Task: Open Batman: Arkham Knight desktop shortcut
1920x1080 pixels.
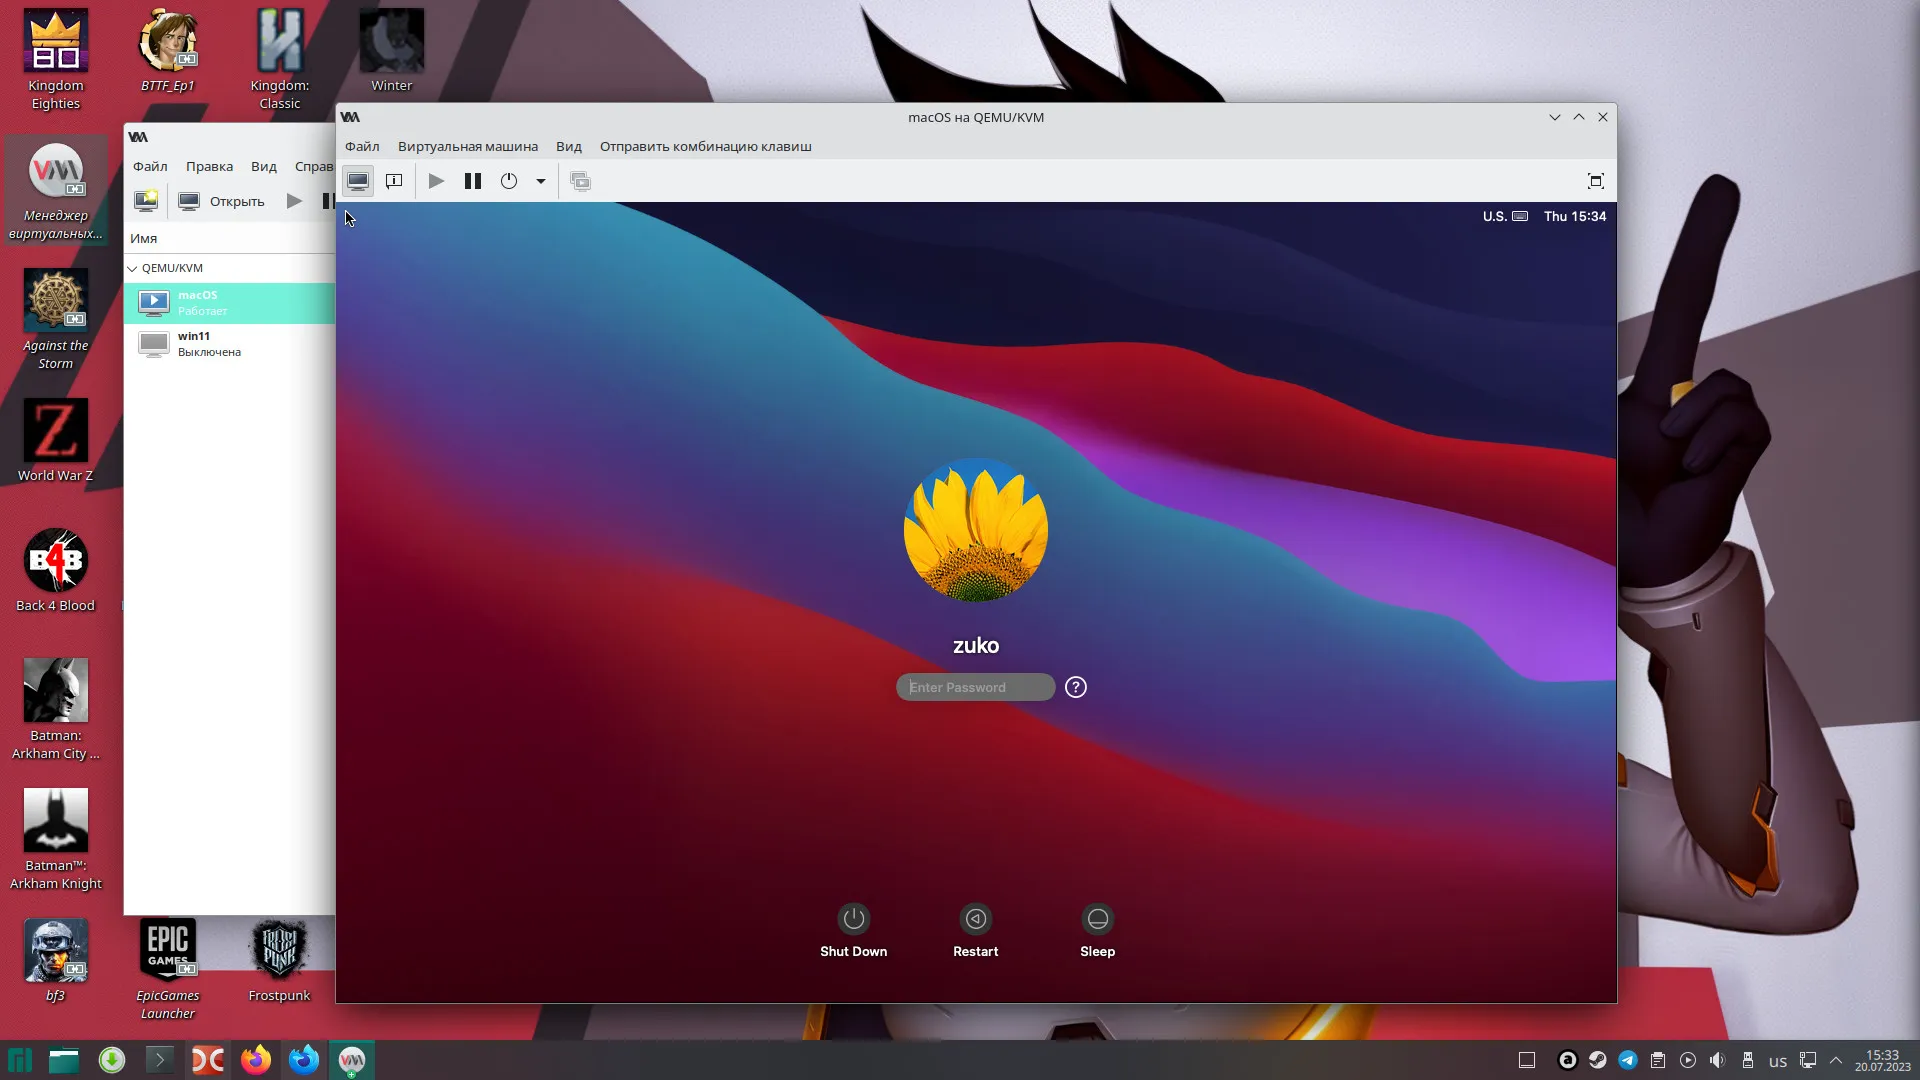Action: (x=56, y=840)
